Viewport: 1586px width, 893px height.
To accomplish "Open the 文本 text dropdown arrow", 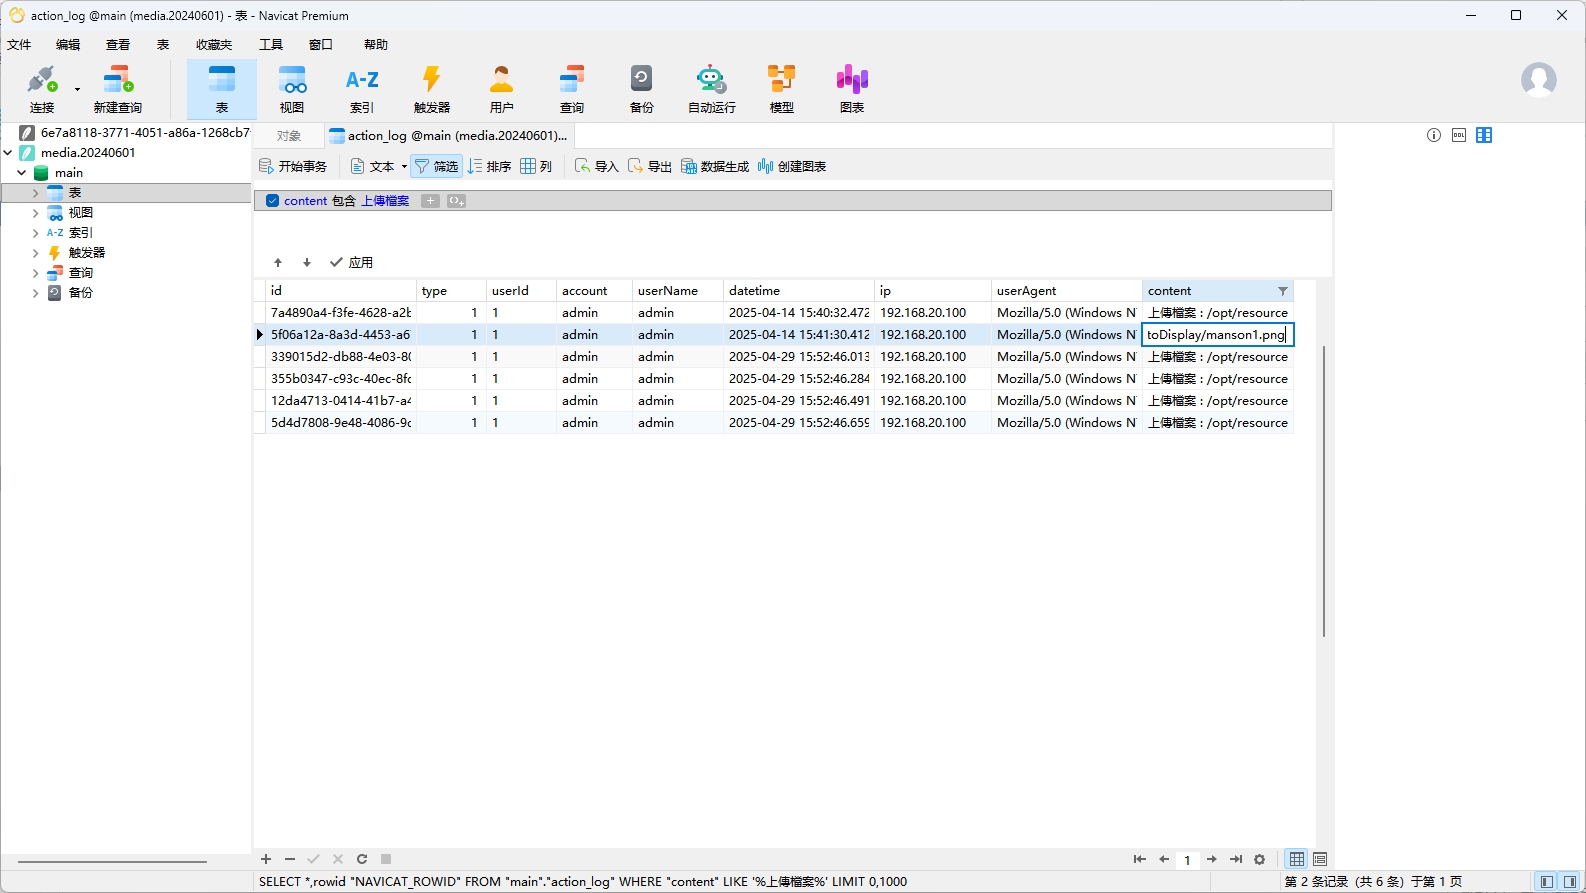I will point(404,167).
